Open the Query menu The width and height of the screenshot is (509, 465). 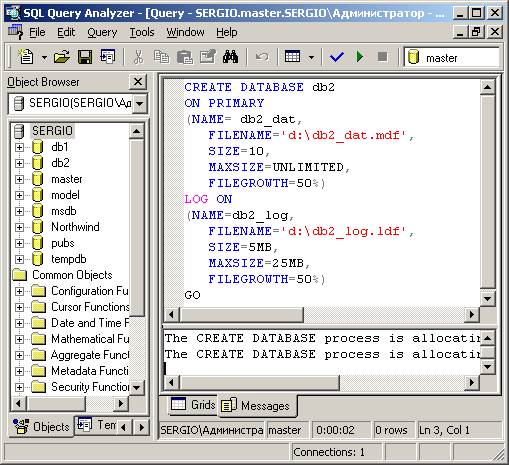(x=102, y=32)
